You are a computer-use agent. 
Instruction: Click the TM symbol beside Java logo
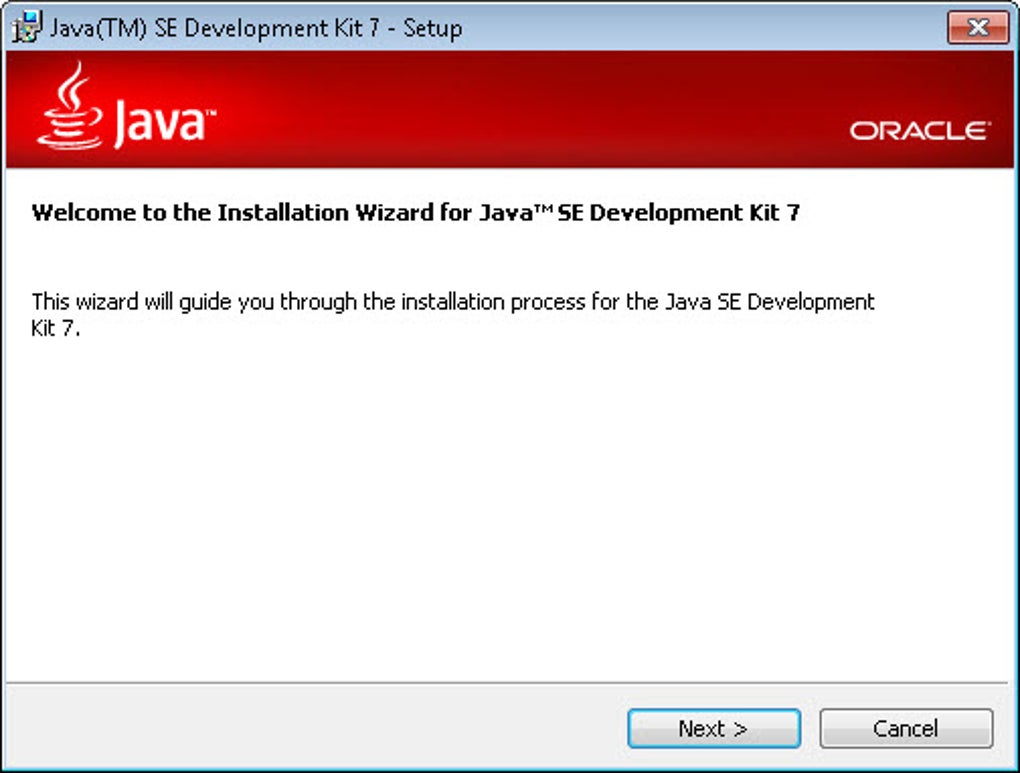(211, 113)
